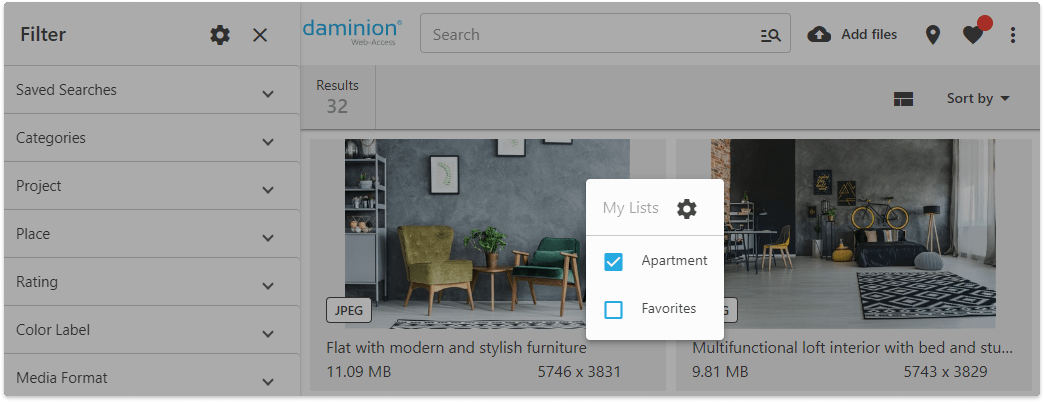Expand the Saved Searches filter section
Viewport: 1044px width, 402px height.
pos(268,94)
